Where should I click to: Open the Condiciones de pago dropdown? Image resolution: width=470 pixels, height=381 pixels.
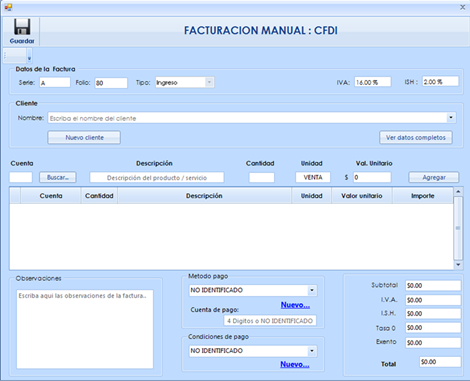312,351
